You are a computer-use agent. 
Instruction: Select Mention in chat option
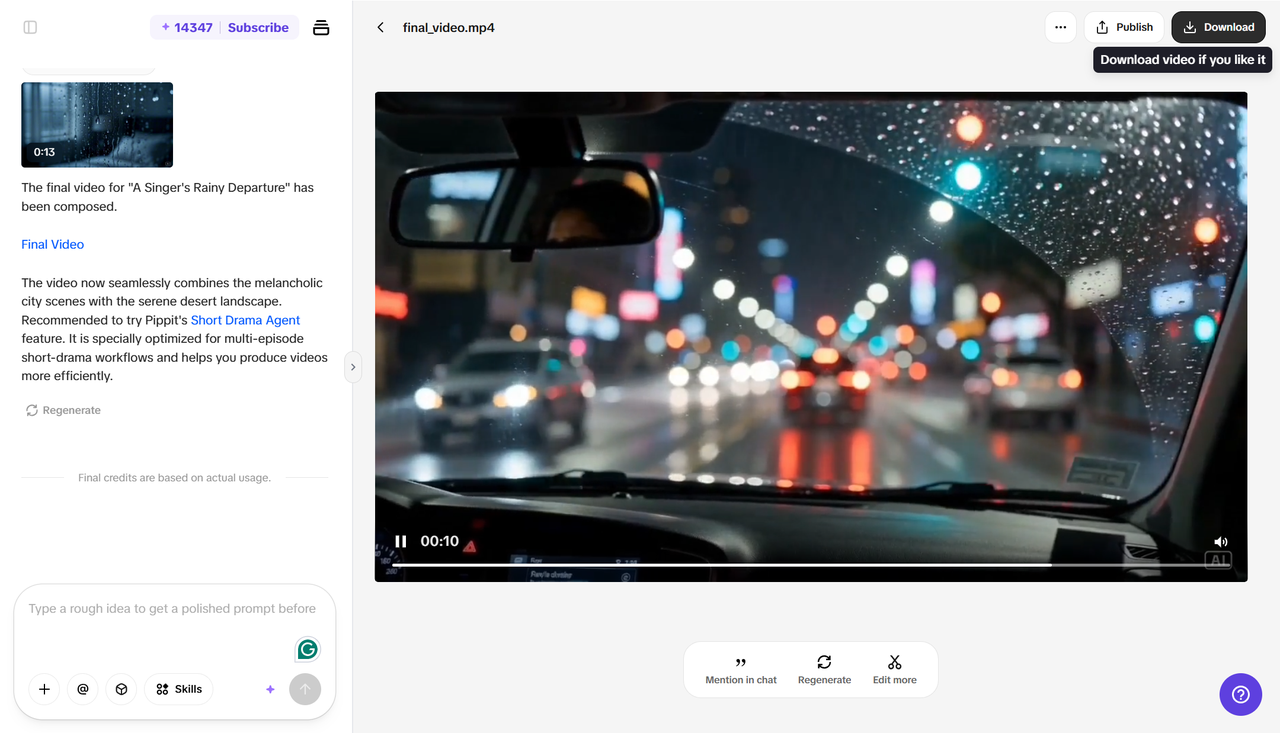coord(741,670)
